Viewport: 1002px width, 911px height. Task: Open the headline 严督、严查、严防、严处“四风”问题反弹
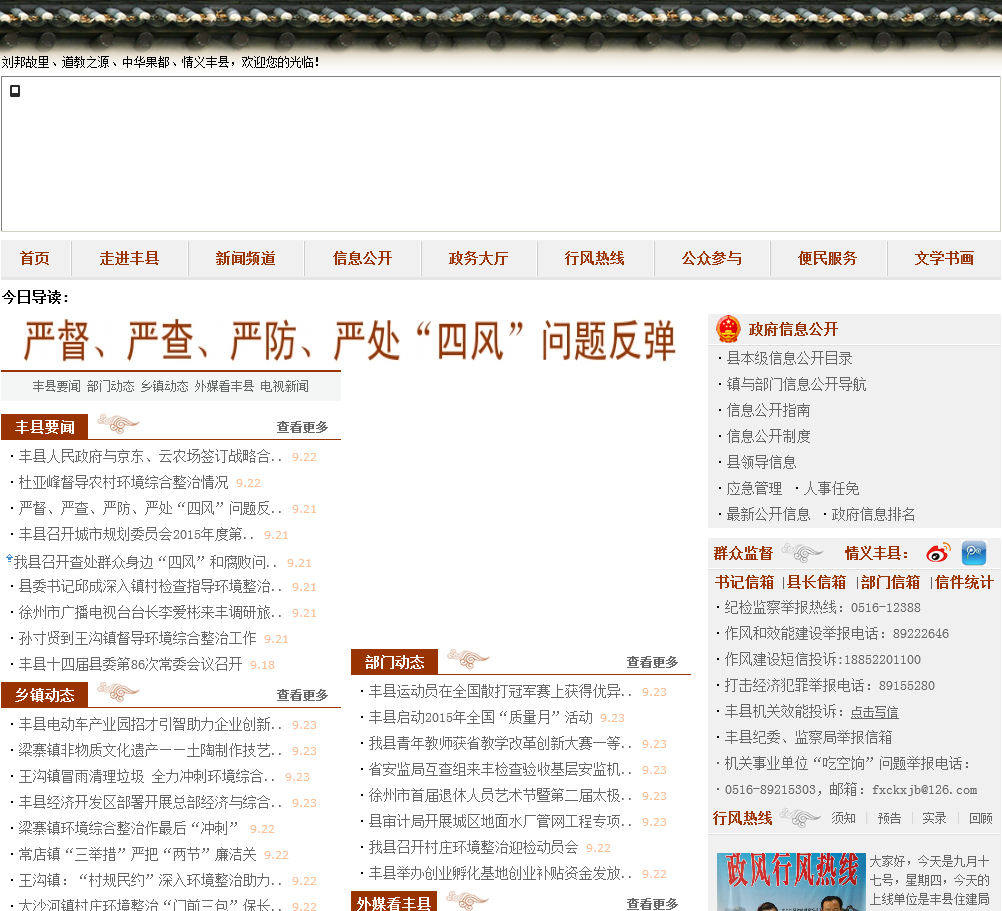(x=350, y=341)
